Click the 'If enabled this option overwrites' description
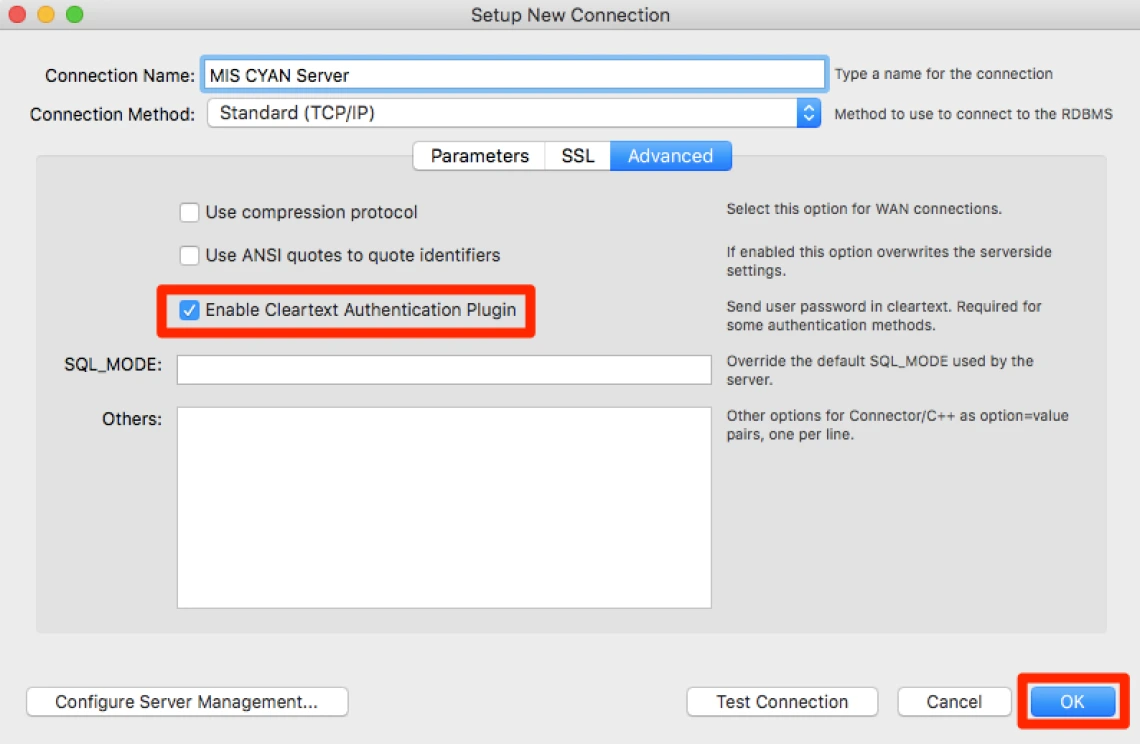The width and height of the screenshot is (1140, 744). (x=888, y=261)
